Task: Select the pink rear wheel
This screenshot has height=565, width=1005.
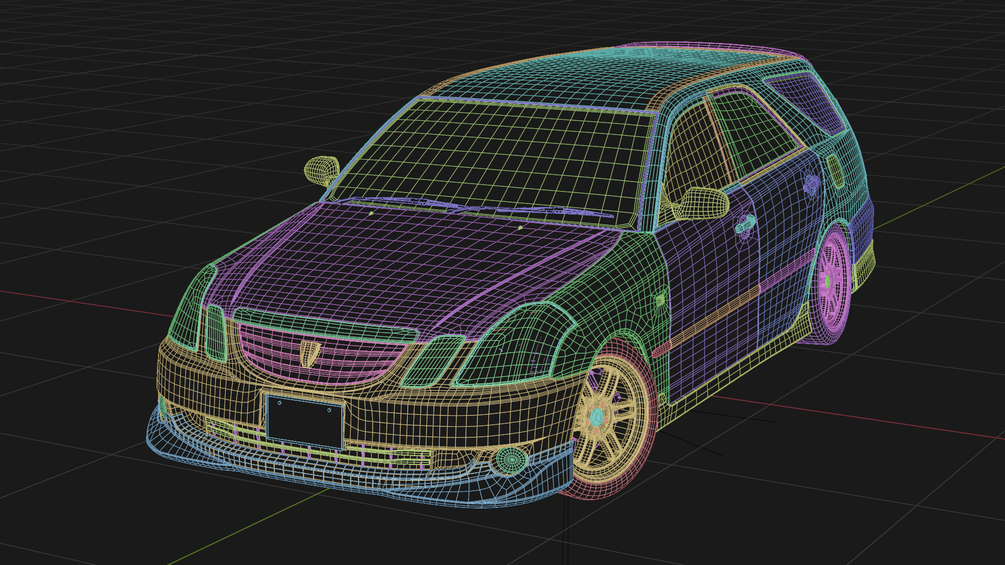Action: [x=831, y=282]
